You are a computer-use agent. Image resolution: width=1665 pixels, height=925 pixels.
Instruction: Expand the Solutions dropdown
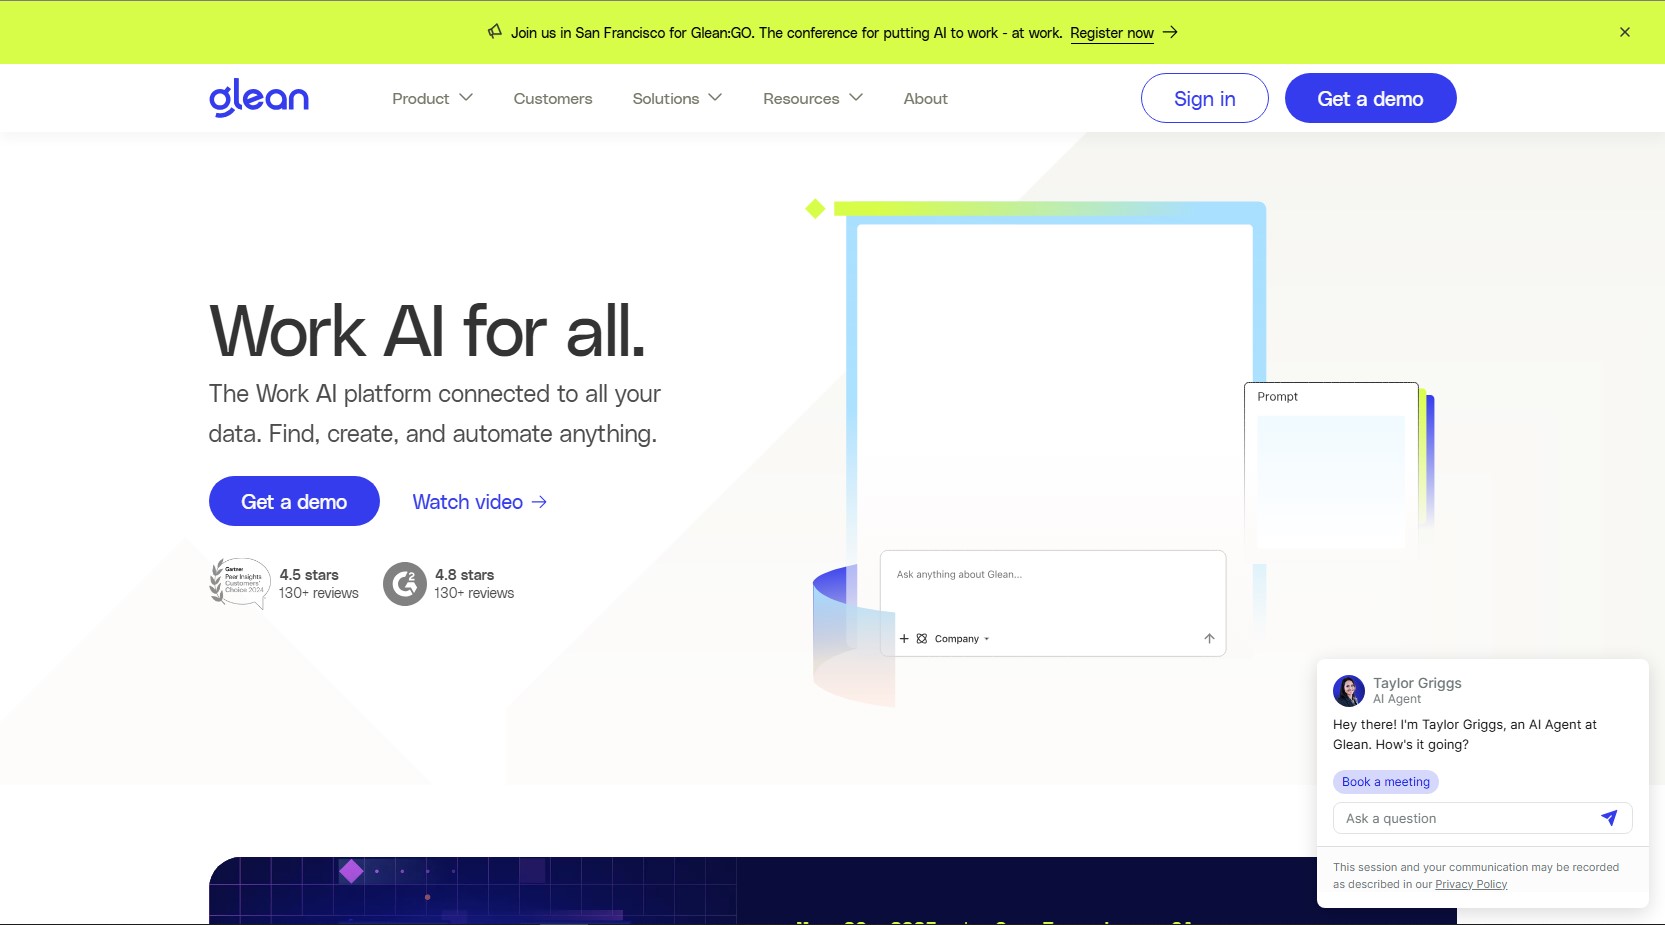[677, 98]
